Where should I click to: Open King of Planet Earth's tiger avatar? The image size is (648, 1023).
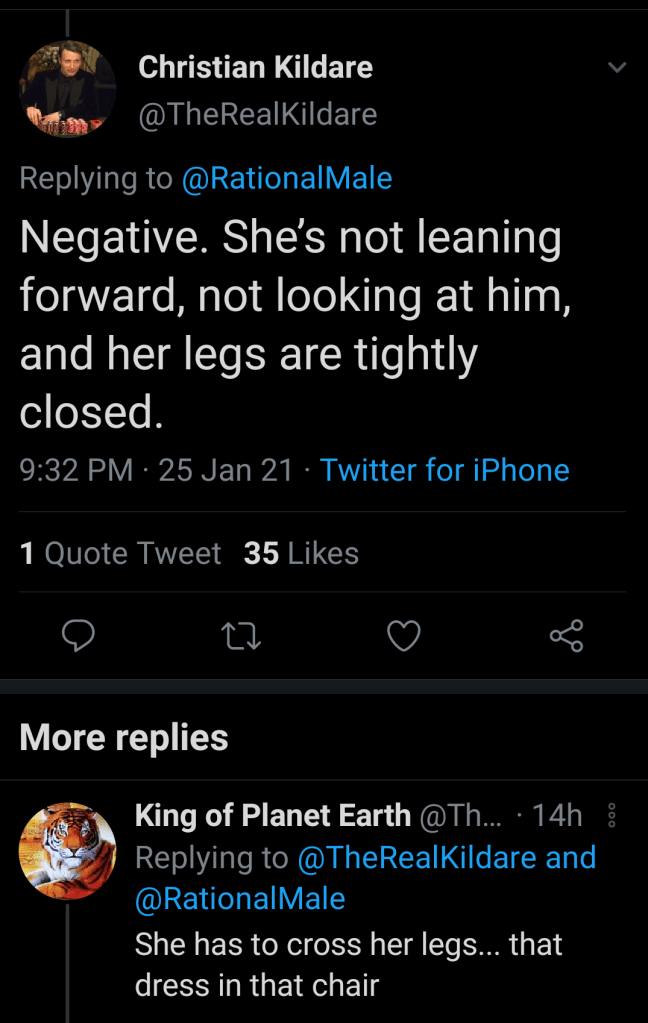point(67,850)
